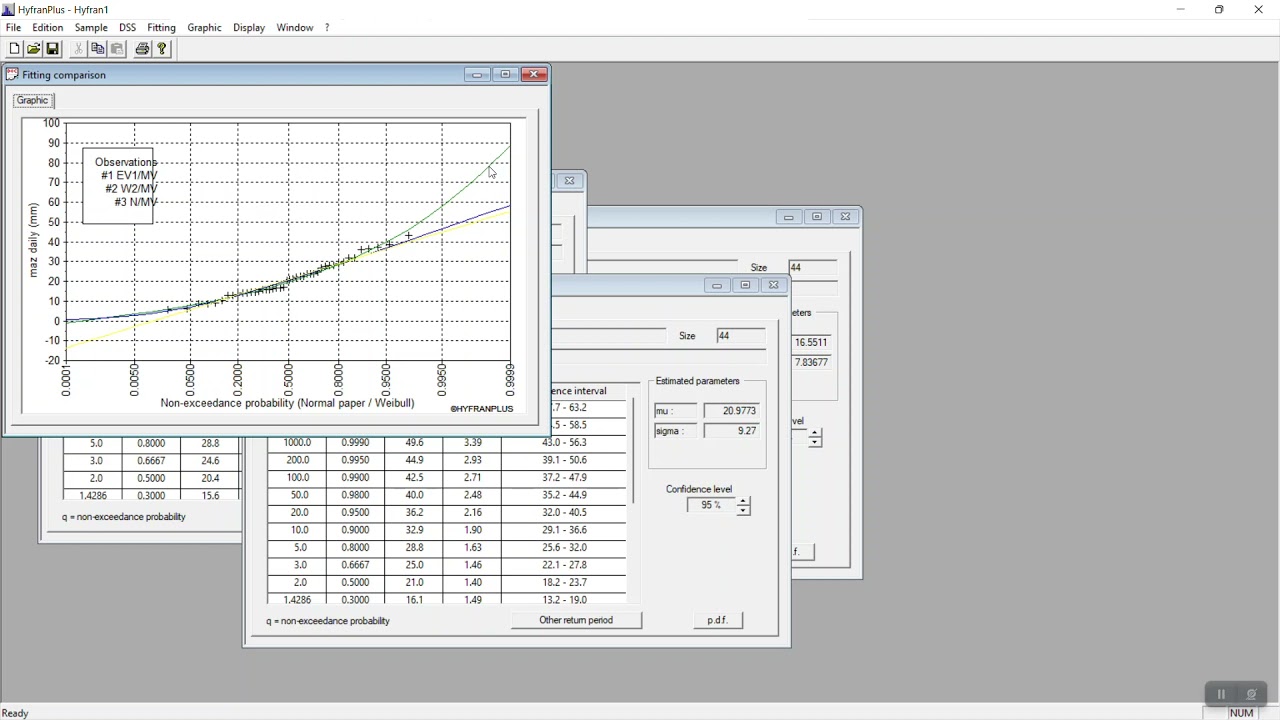The width and height of the screenshot is (1280, 720).
Task: Click the Other return period button
Action: click(576, 620)
